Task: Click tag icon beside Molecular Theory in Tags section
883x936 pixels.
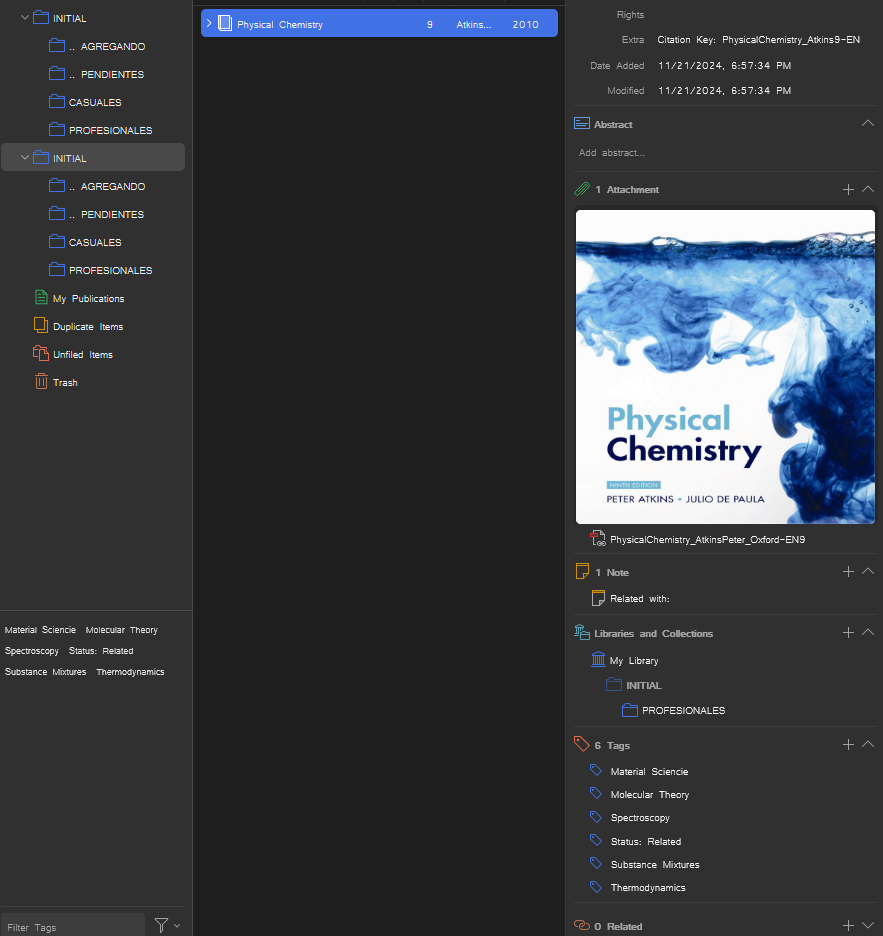Action: [596, 793]
